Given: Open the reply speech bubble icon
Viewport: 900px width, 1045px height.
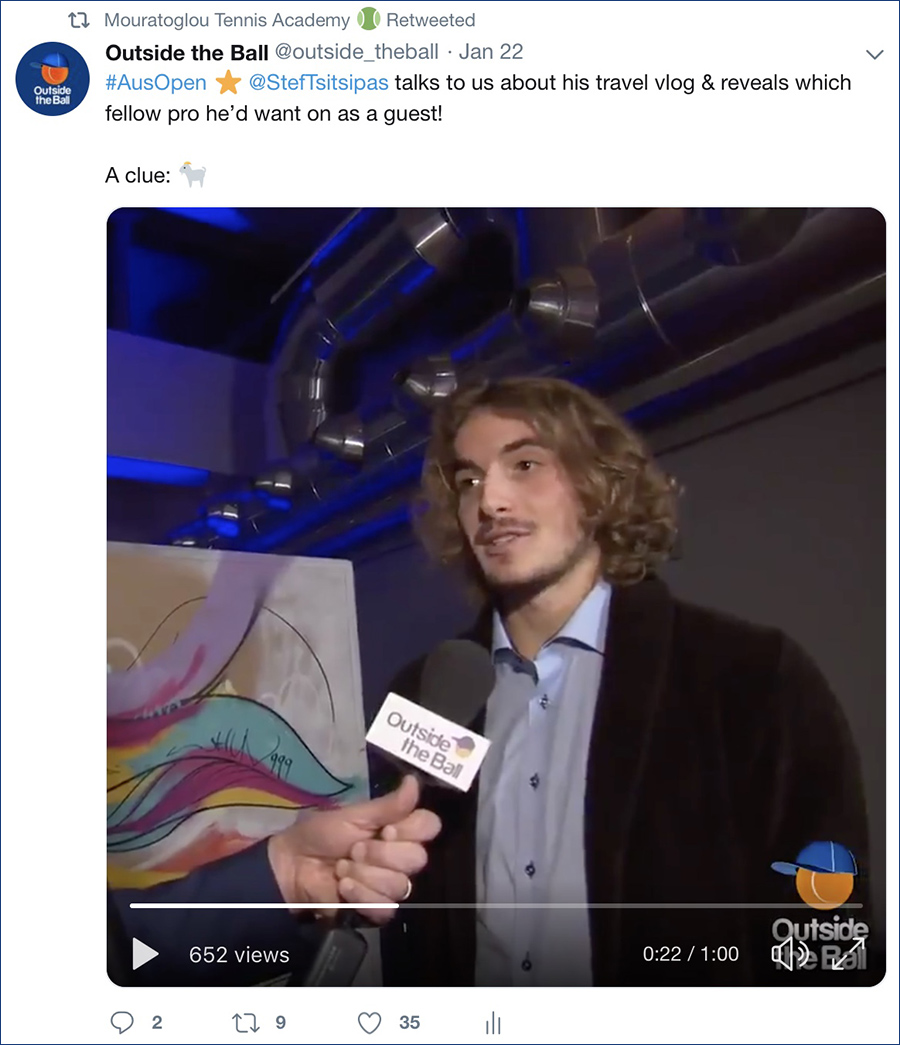Looking at the screenshot, I should 122,1022.
